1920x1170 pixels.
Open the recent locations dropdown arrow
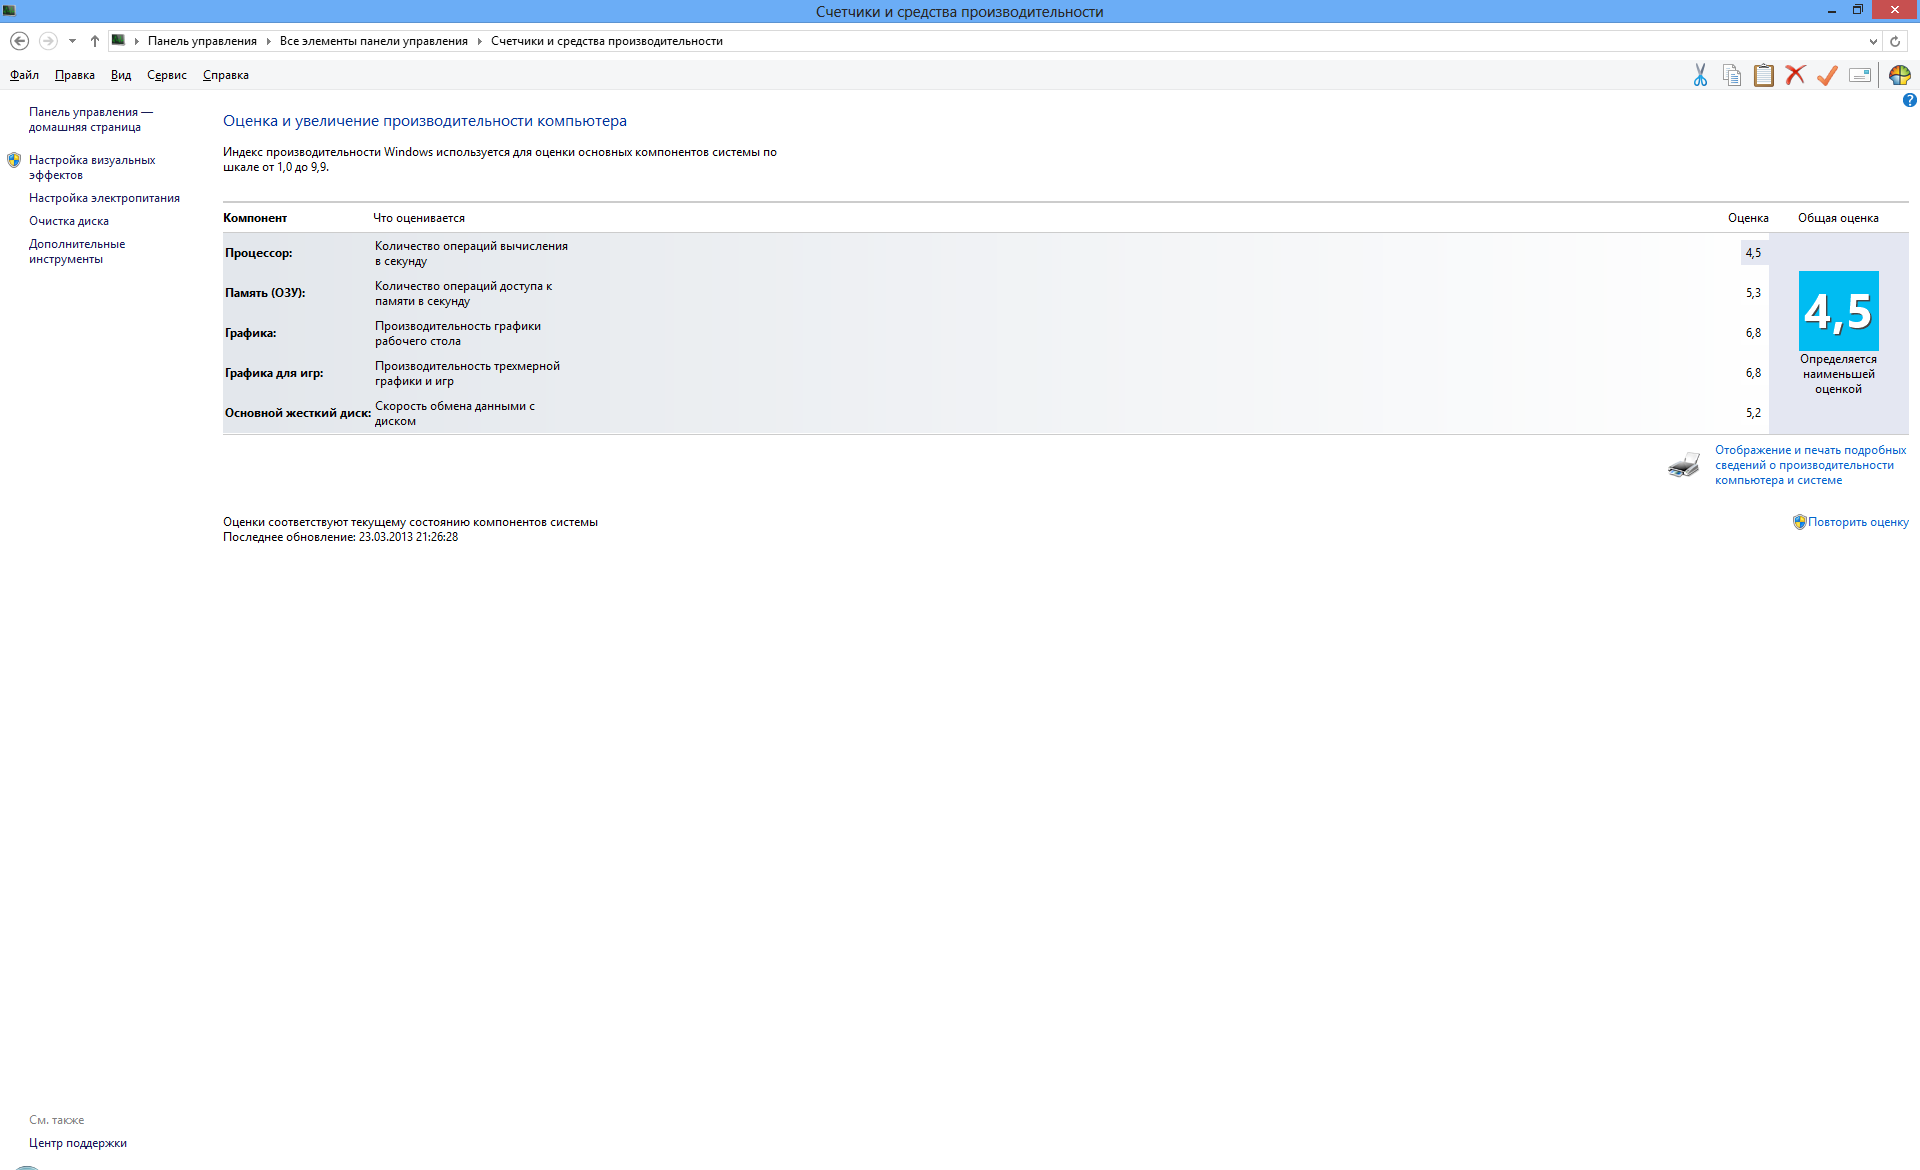pos(72,41)
